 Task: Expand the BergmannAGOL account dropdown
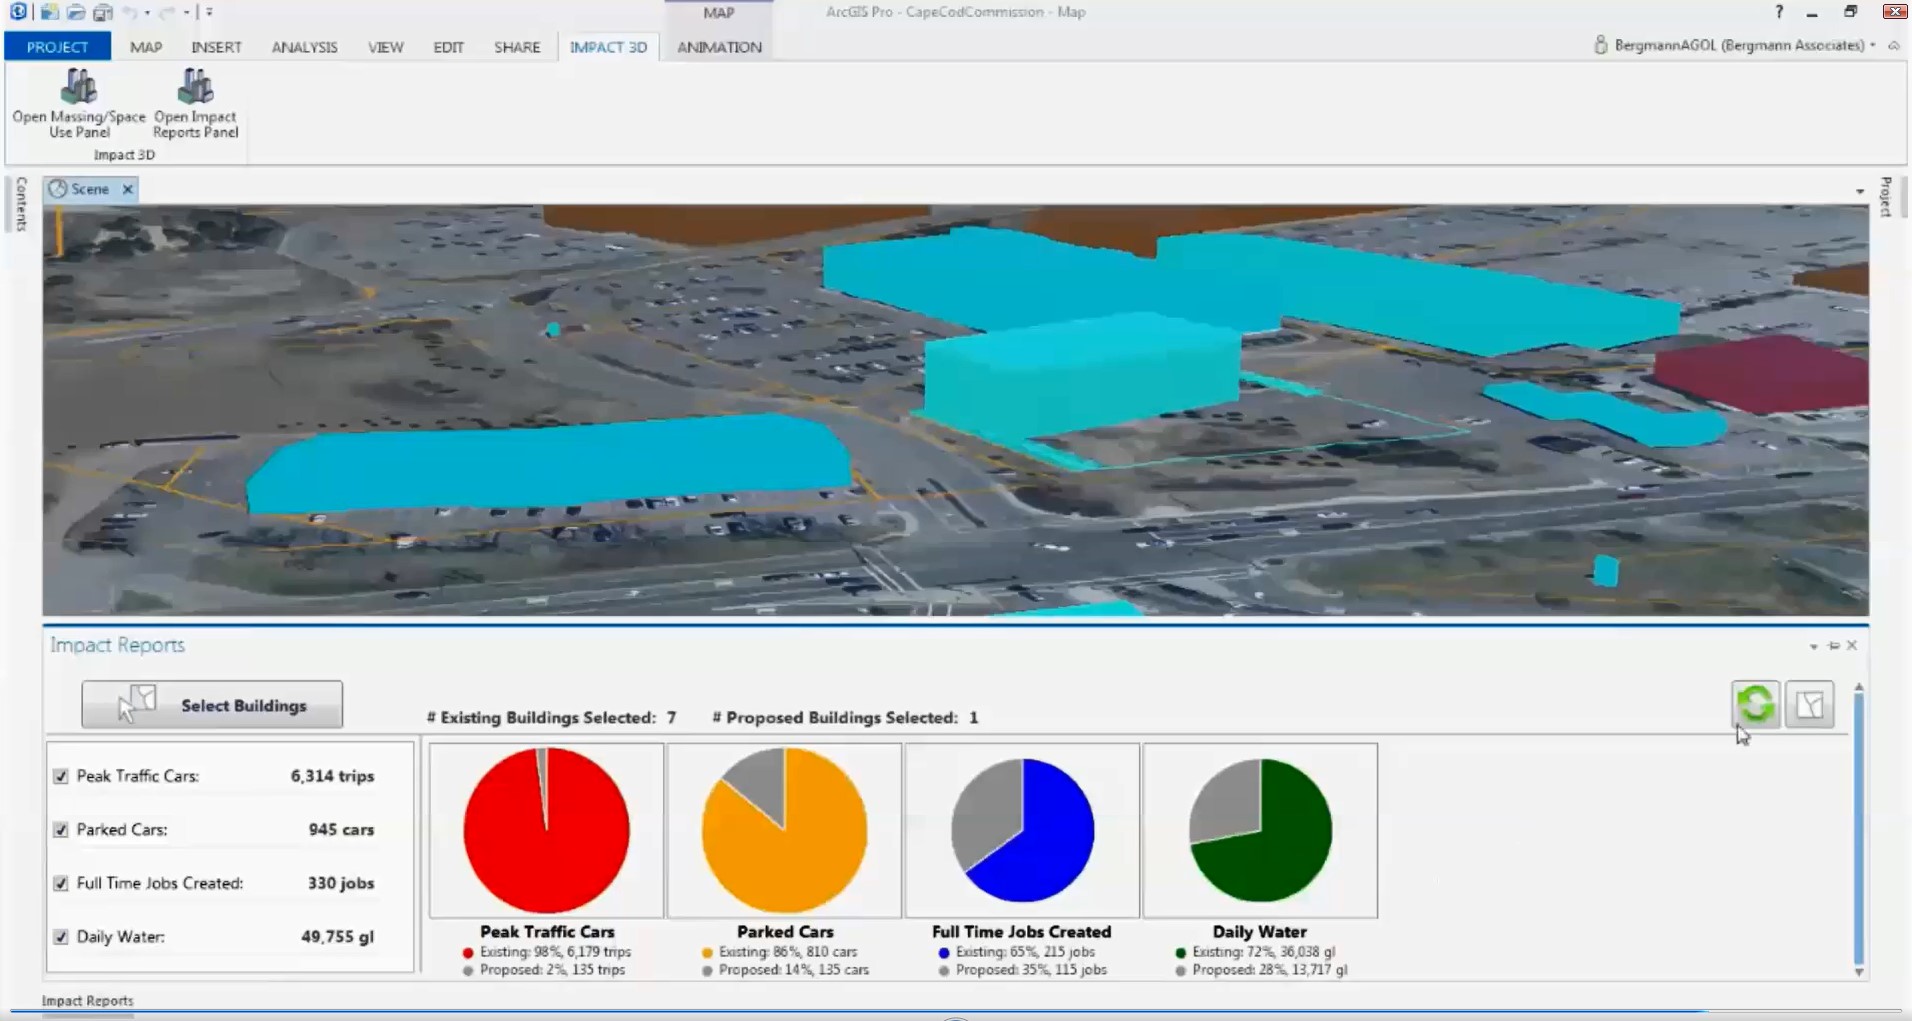coord(1873,46)
